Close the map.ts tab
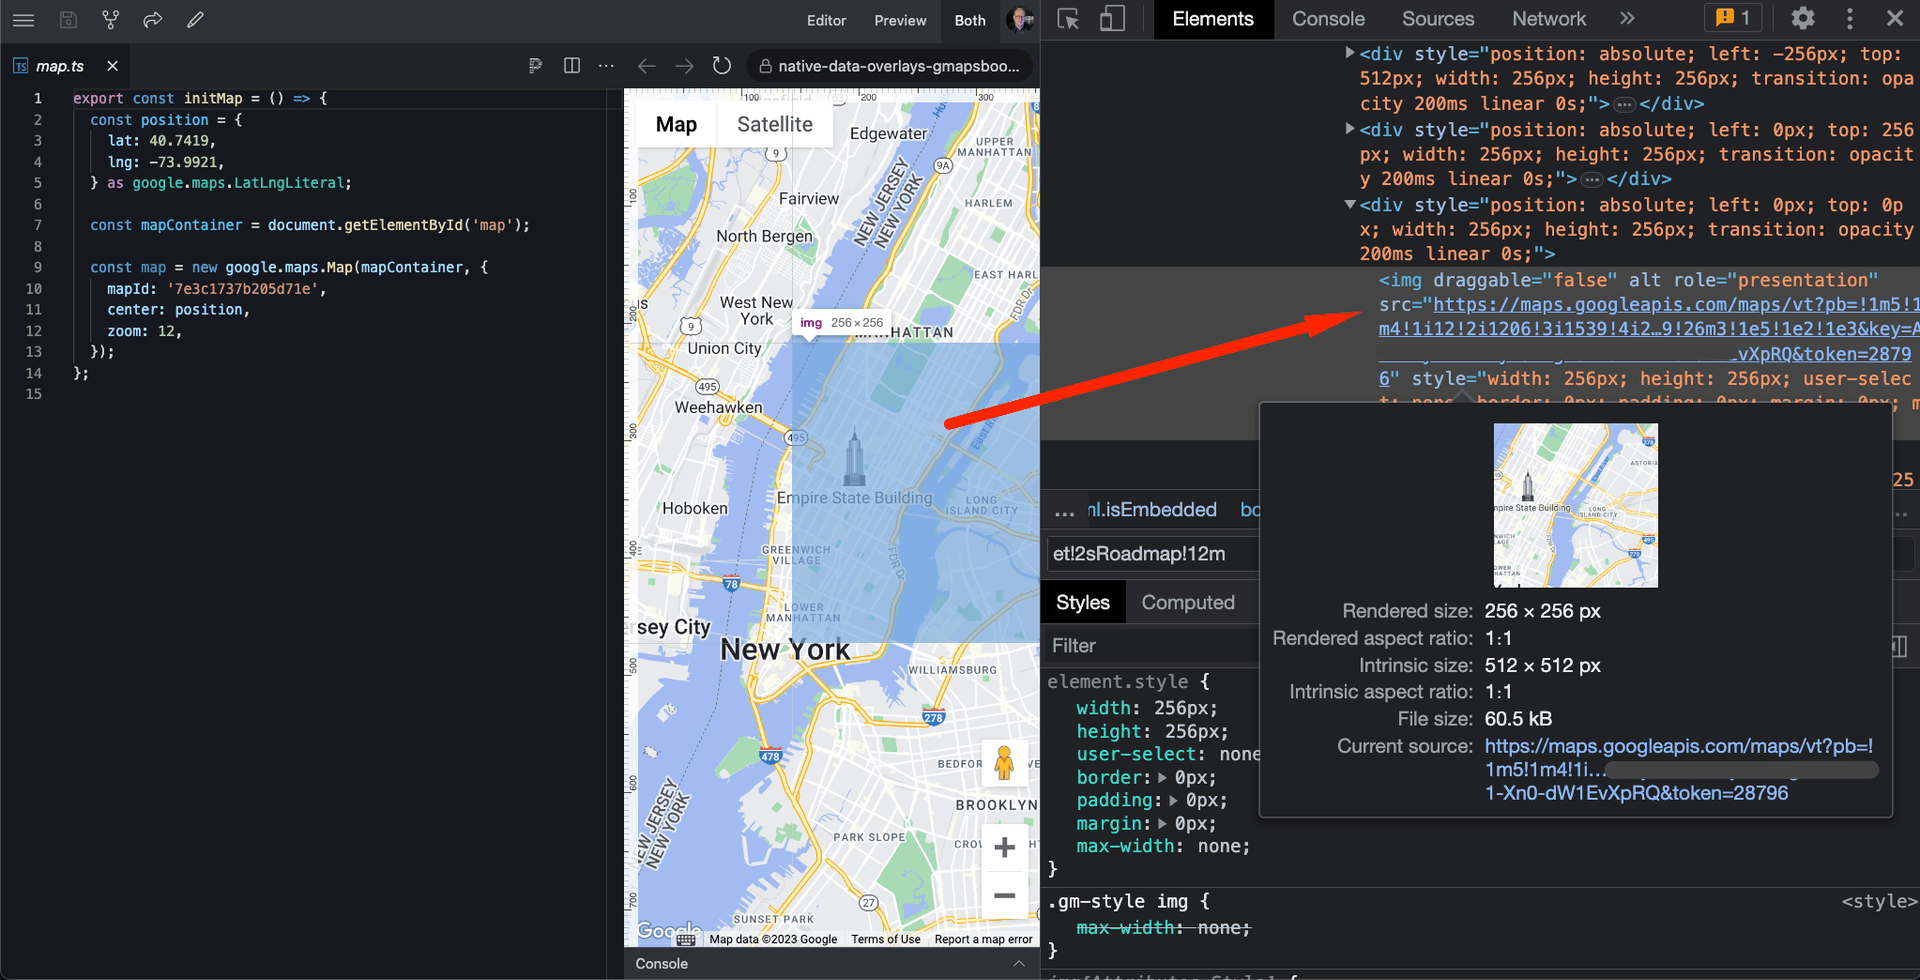 [x=112, y=66]
